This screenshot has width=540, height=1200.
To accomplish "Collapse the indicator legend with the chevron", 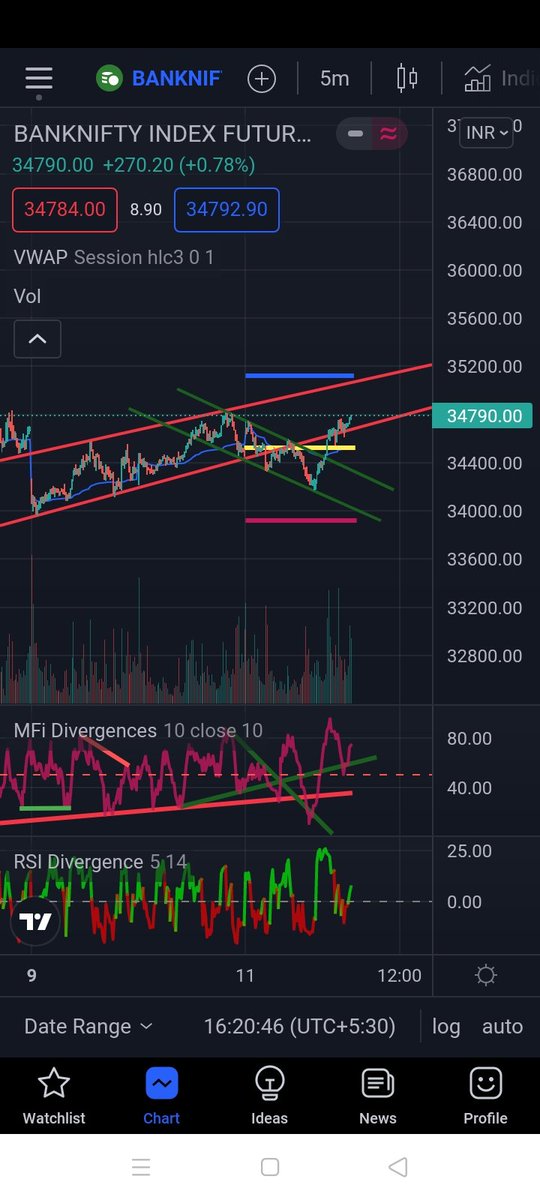I will [37, 339].
